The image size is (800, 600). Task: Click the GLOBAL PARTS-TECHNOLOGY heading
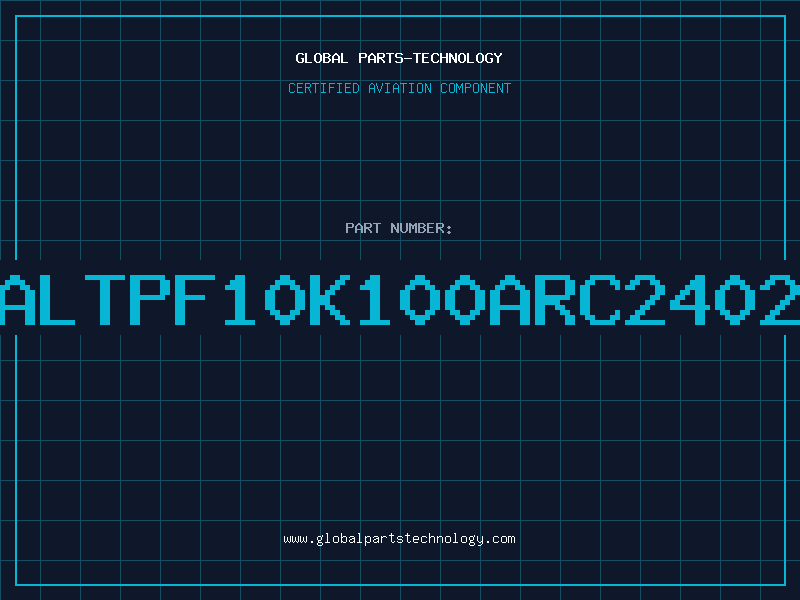pyautogui.click(x=399, y=58)
